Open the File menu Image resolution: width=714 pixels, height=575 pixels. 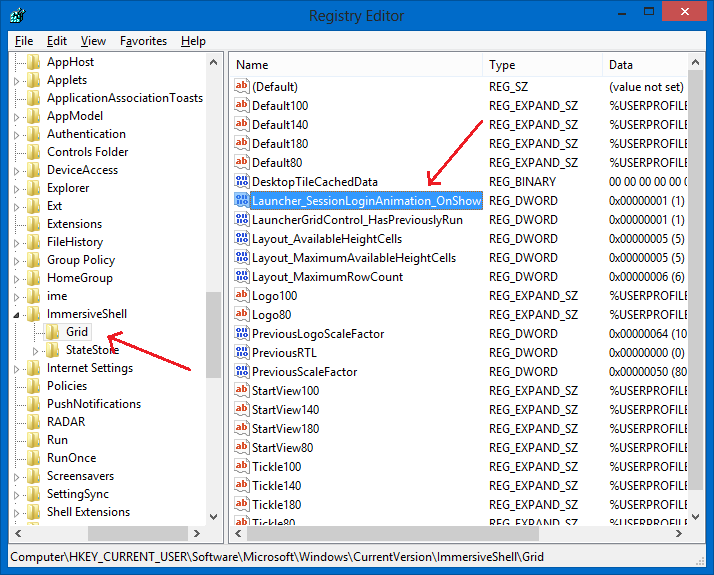click(x=24, y=41)
